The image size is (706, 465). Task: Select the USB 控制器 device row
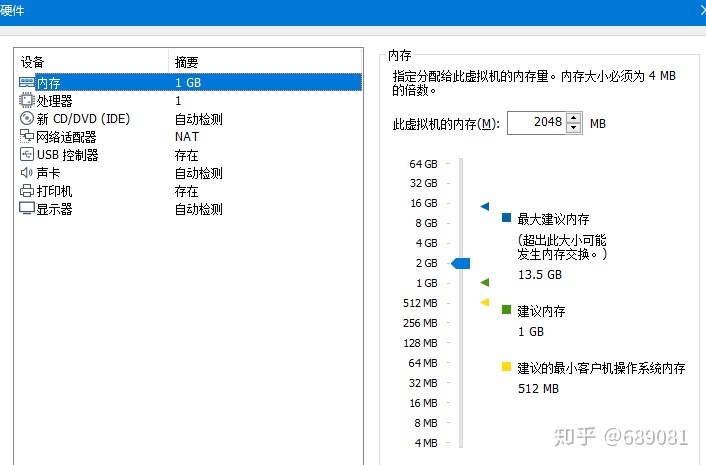point(190,154)
